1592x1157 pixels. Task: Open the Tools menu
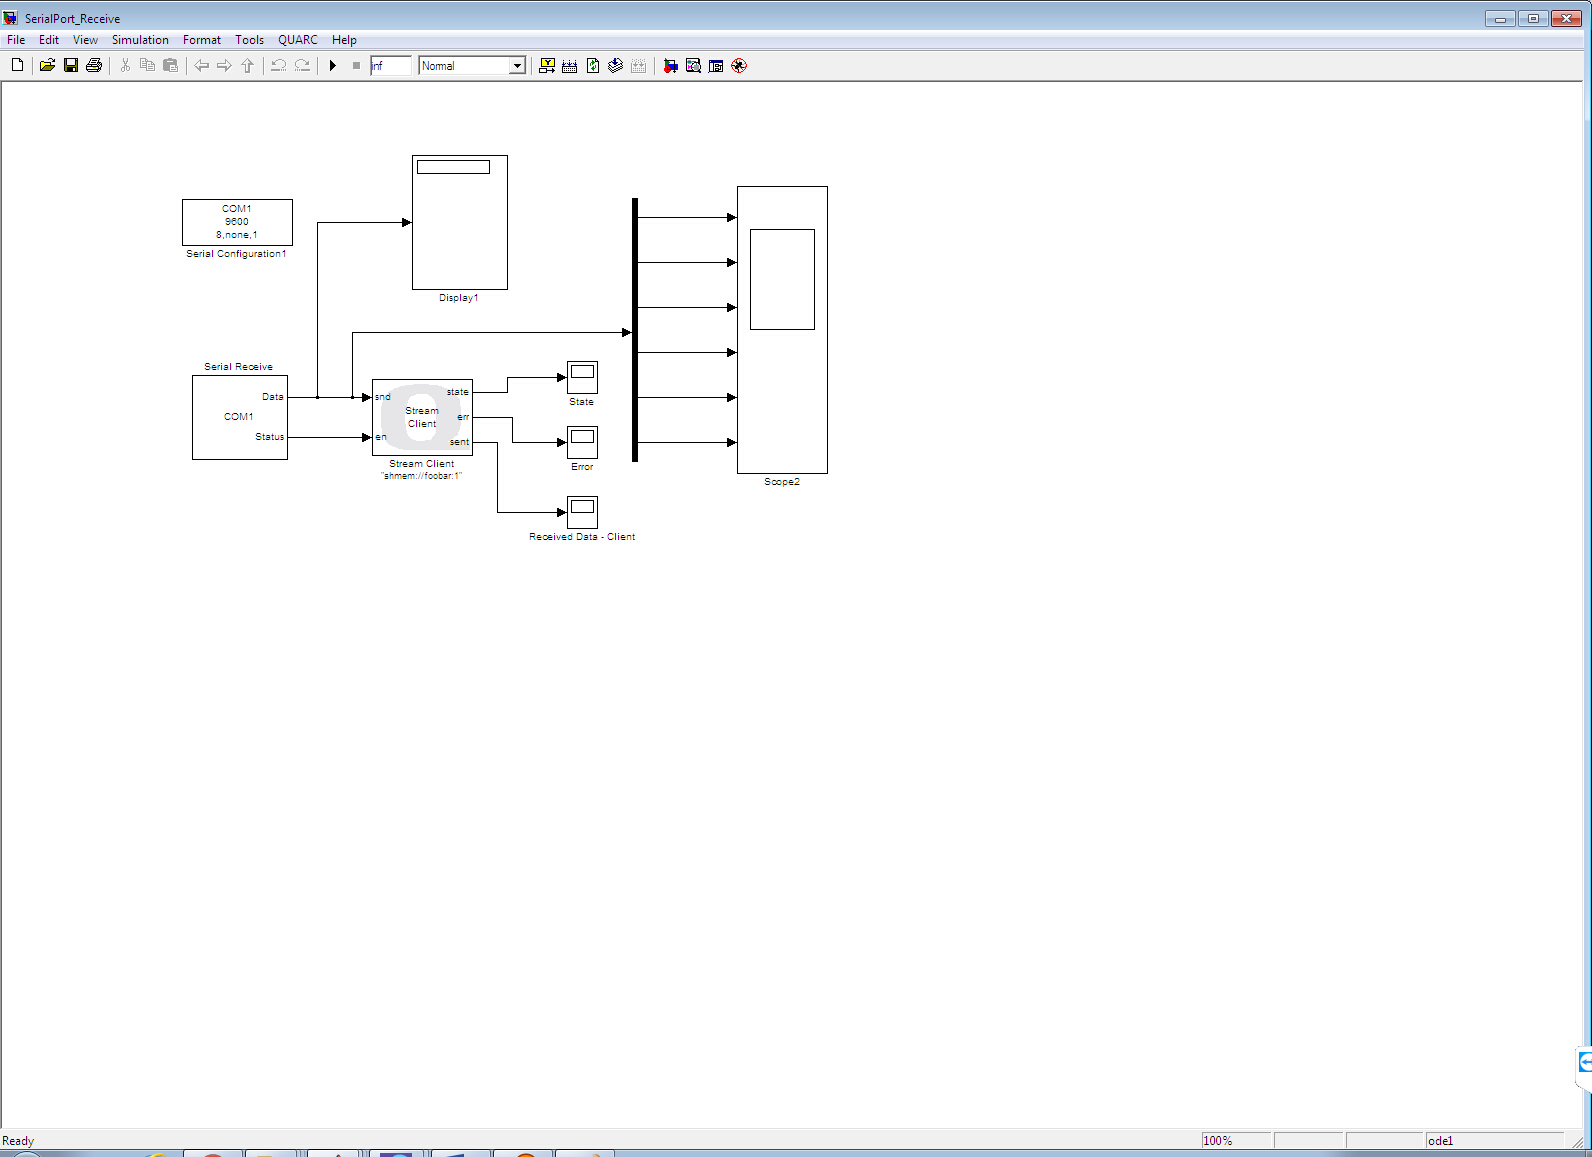click(249, 40)
